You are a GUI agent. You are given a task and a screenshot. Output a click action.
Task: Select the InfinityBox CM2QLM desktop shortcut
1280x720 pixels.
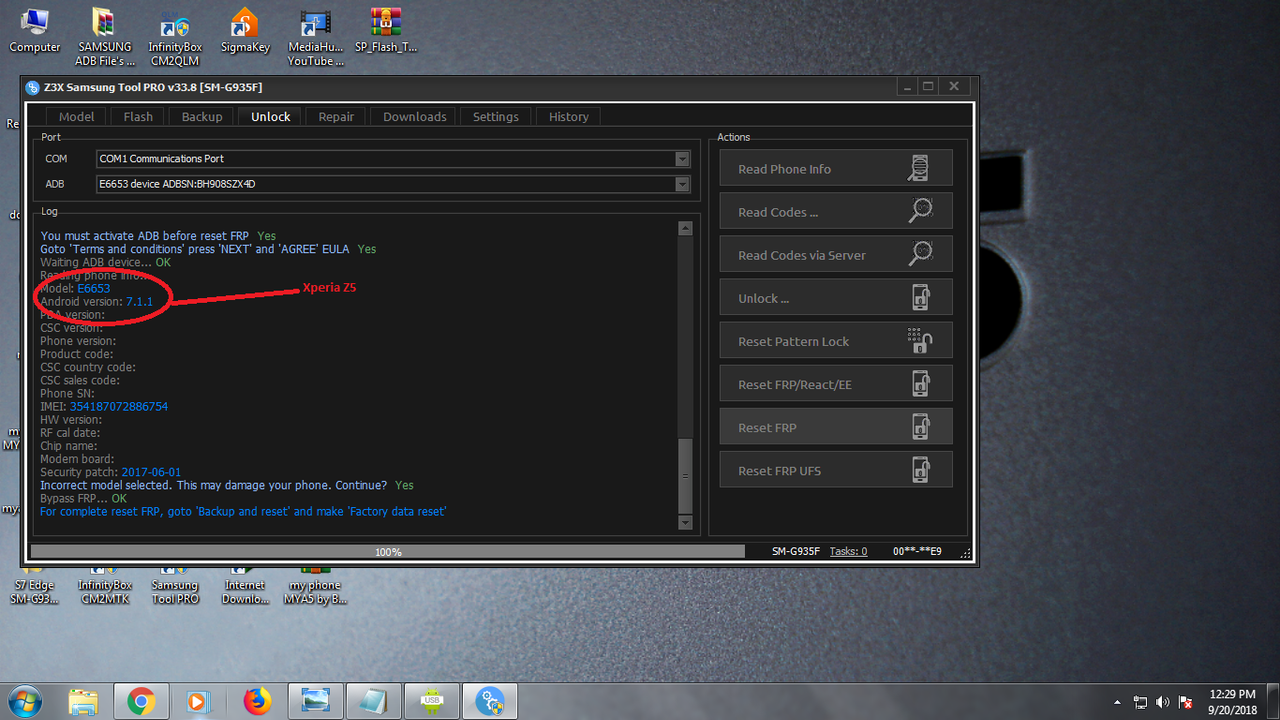(x=175, y=37)
